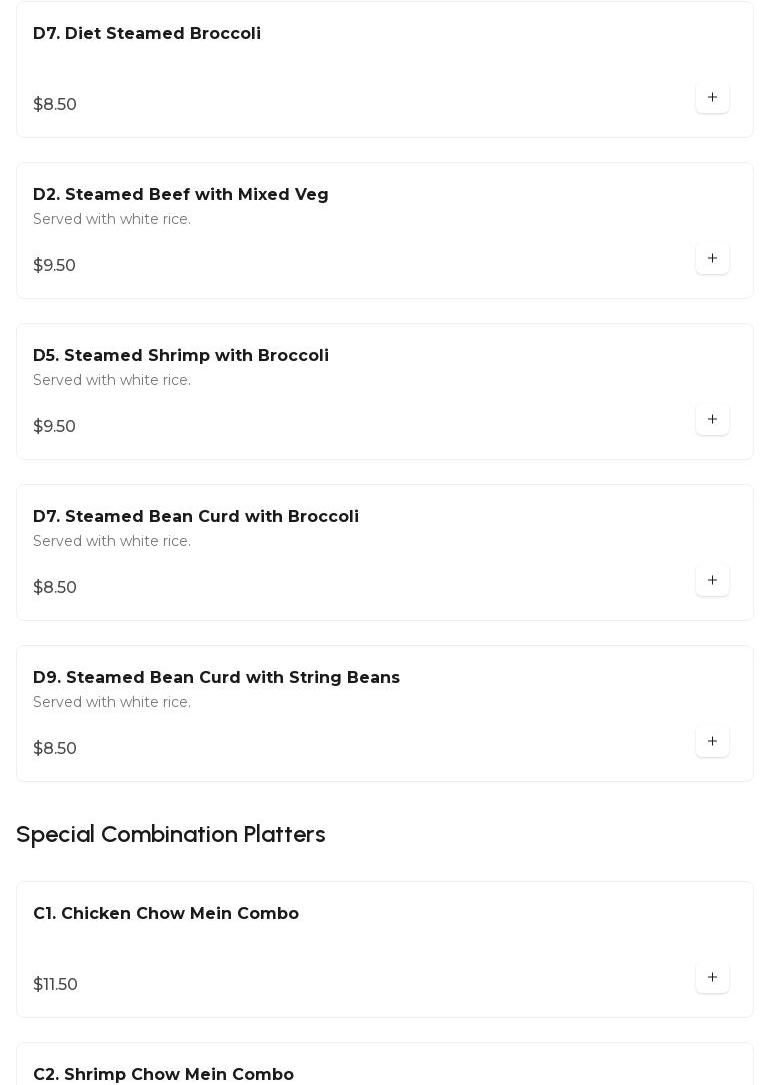View D9. Steamed Bean Curd with String Beans title
Screen dimensions: 770x1085
pyautogui.click(x=216, y=678)
